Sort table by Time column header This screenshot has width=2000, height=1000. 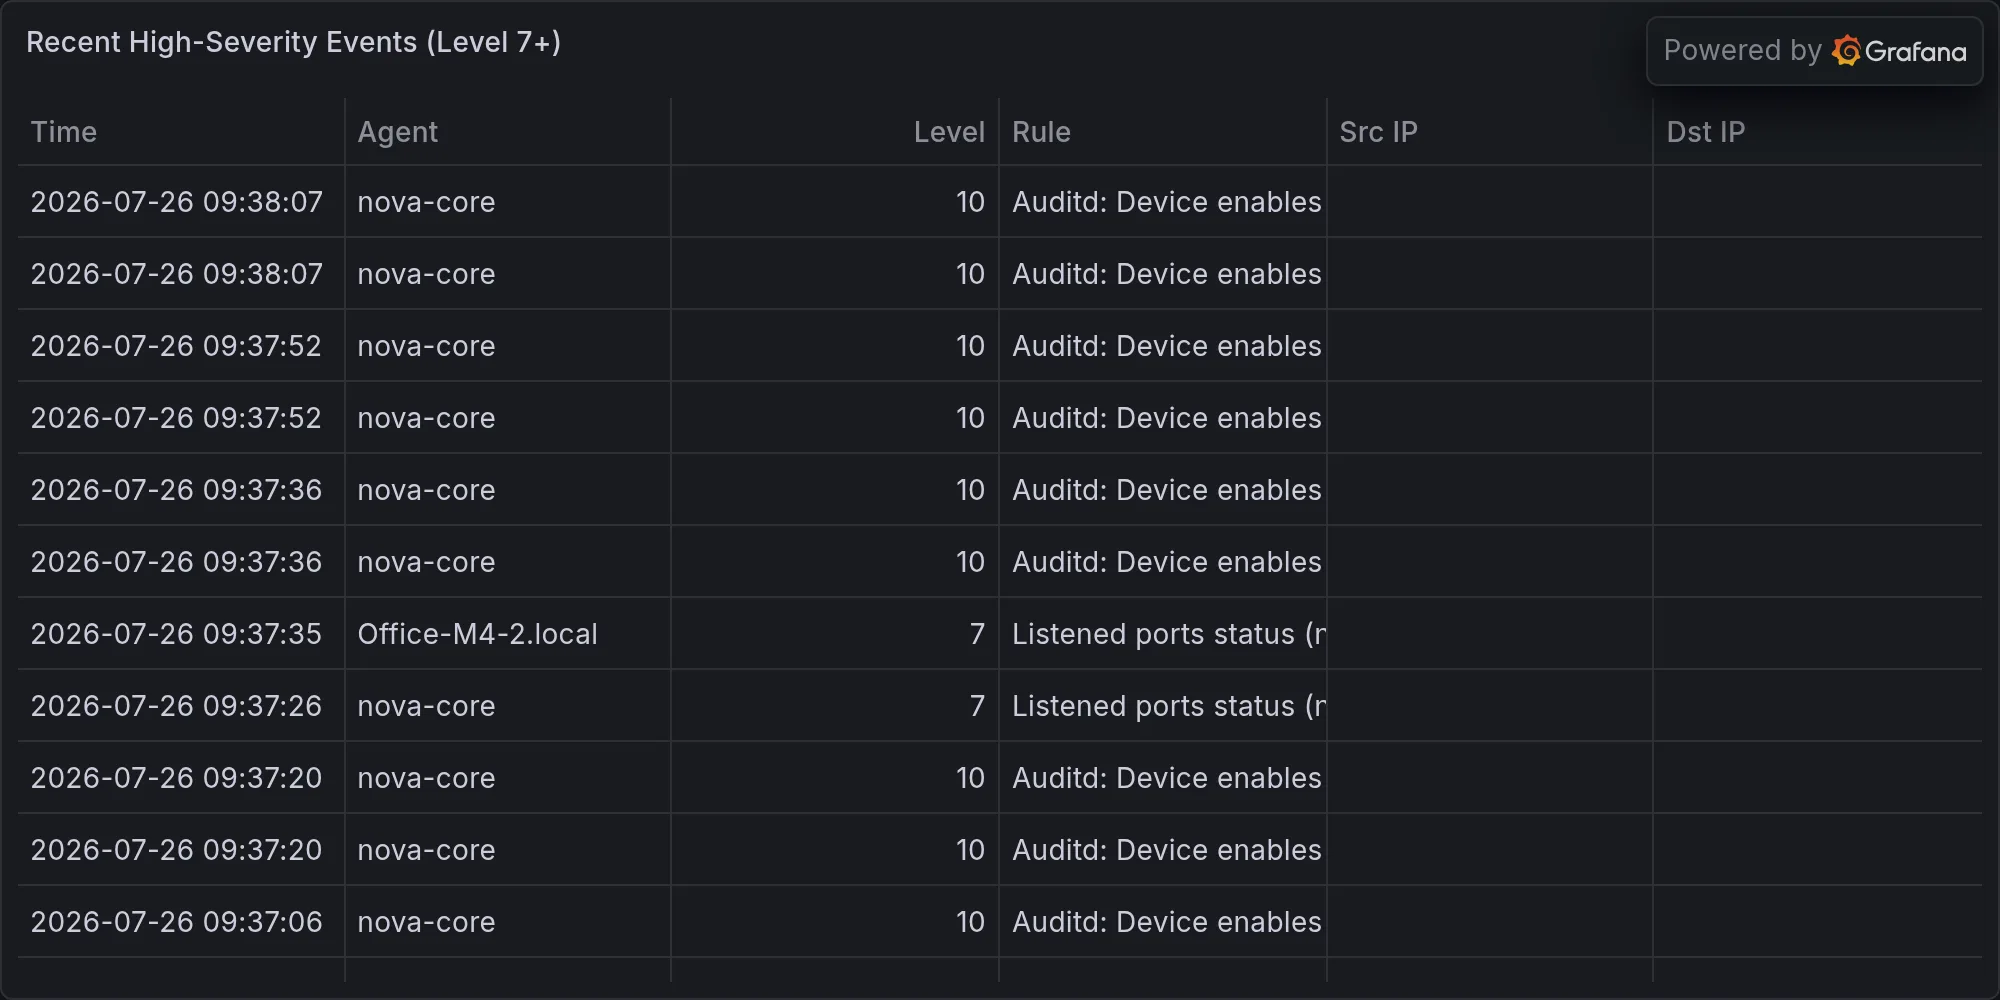click(64, 132)
